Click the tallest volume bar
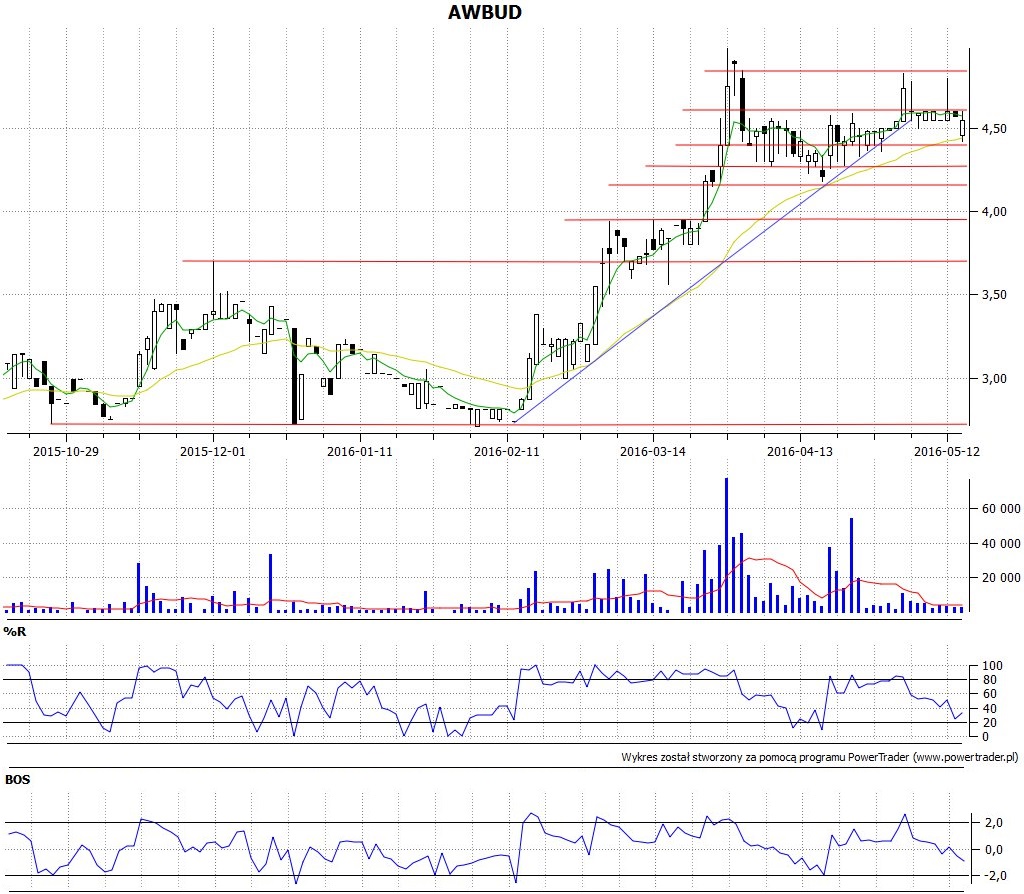The image size is (1024, 894). click(x=726, y=545)
